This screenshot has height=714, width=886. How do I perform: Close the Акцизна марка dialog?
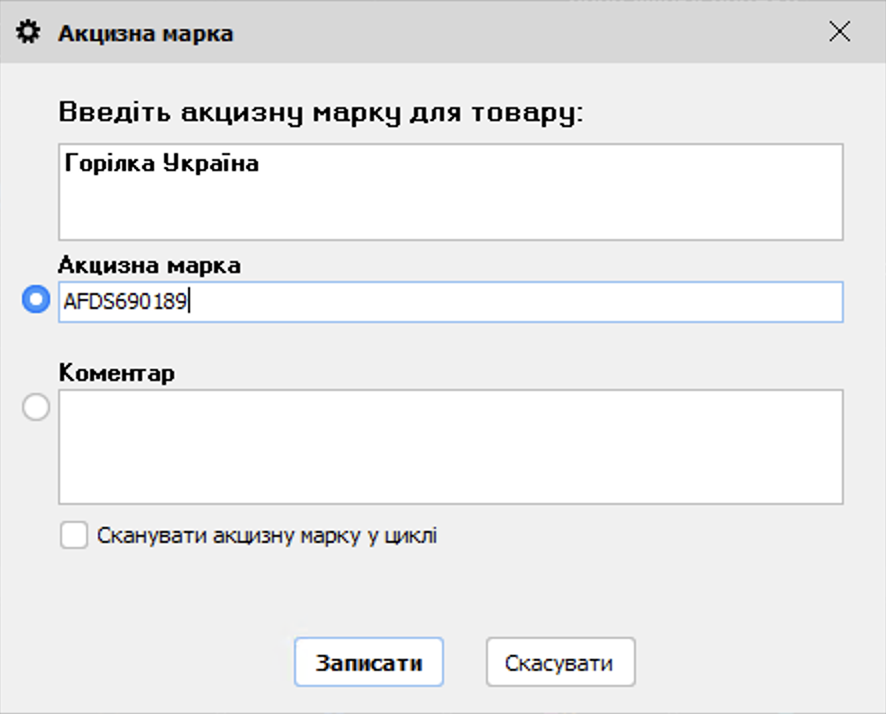click(840, 32)
